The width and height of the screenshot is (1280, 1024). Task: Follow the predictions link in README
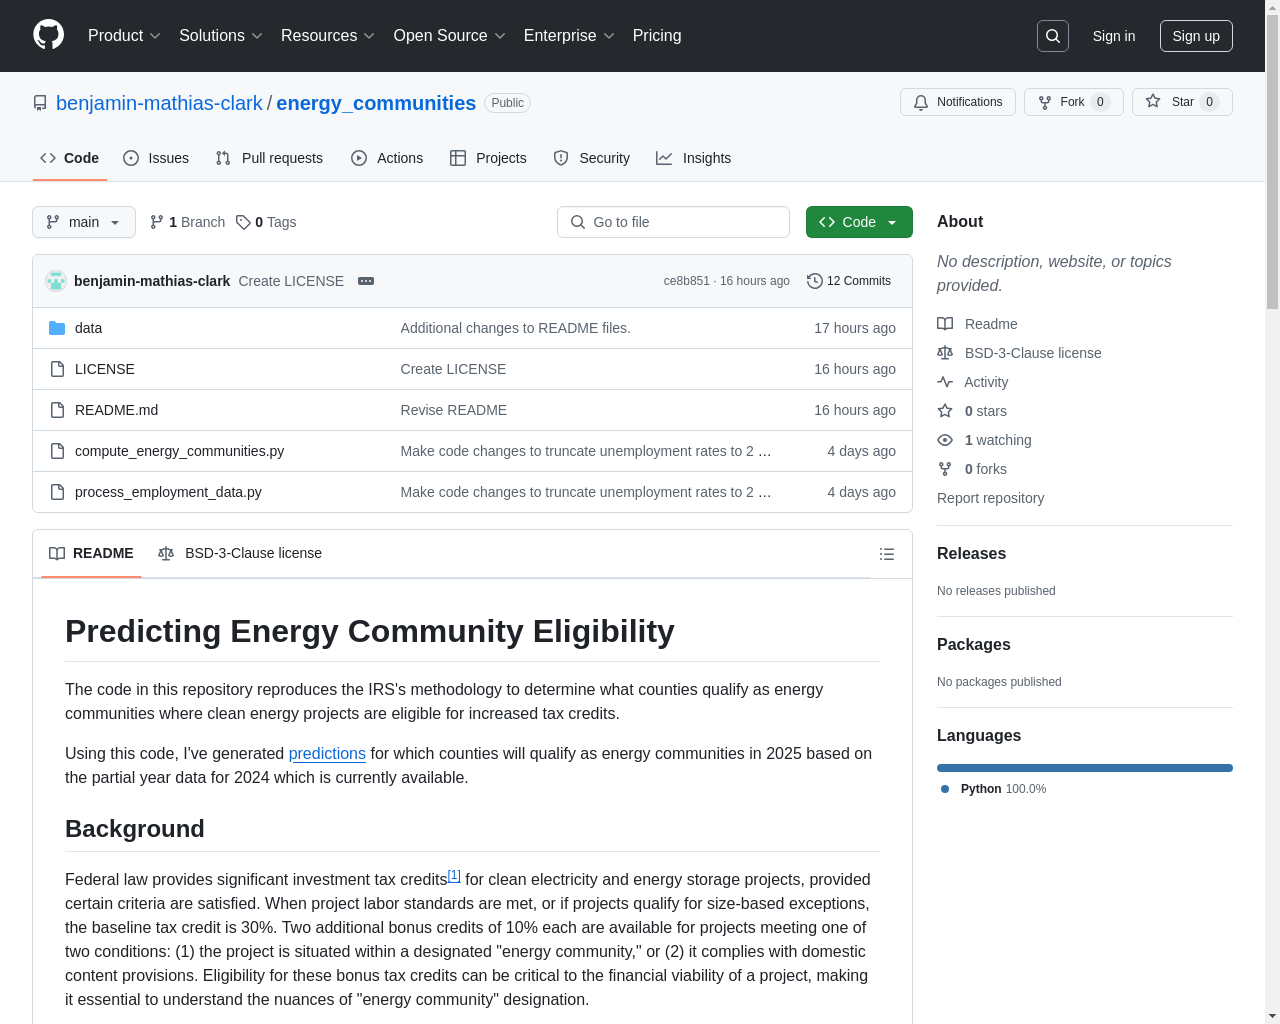327,753
